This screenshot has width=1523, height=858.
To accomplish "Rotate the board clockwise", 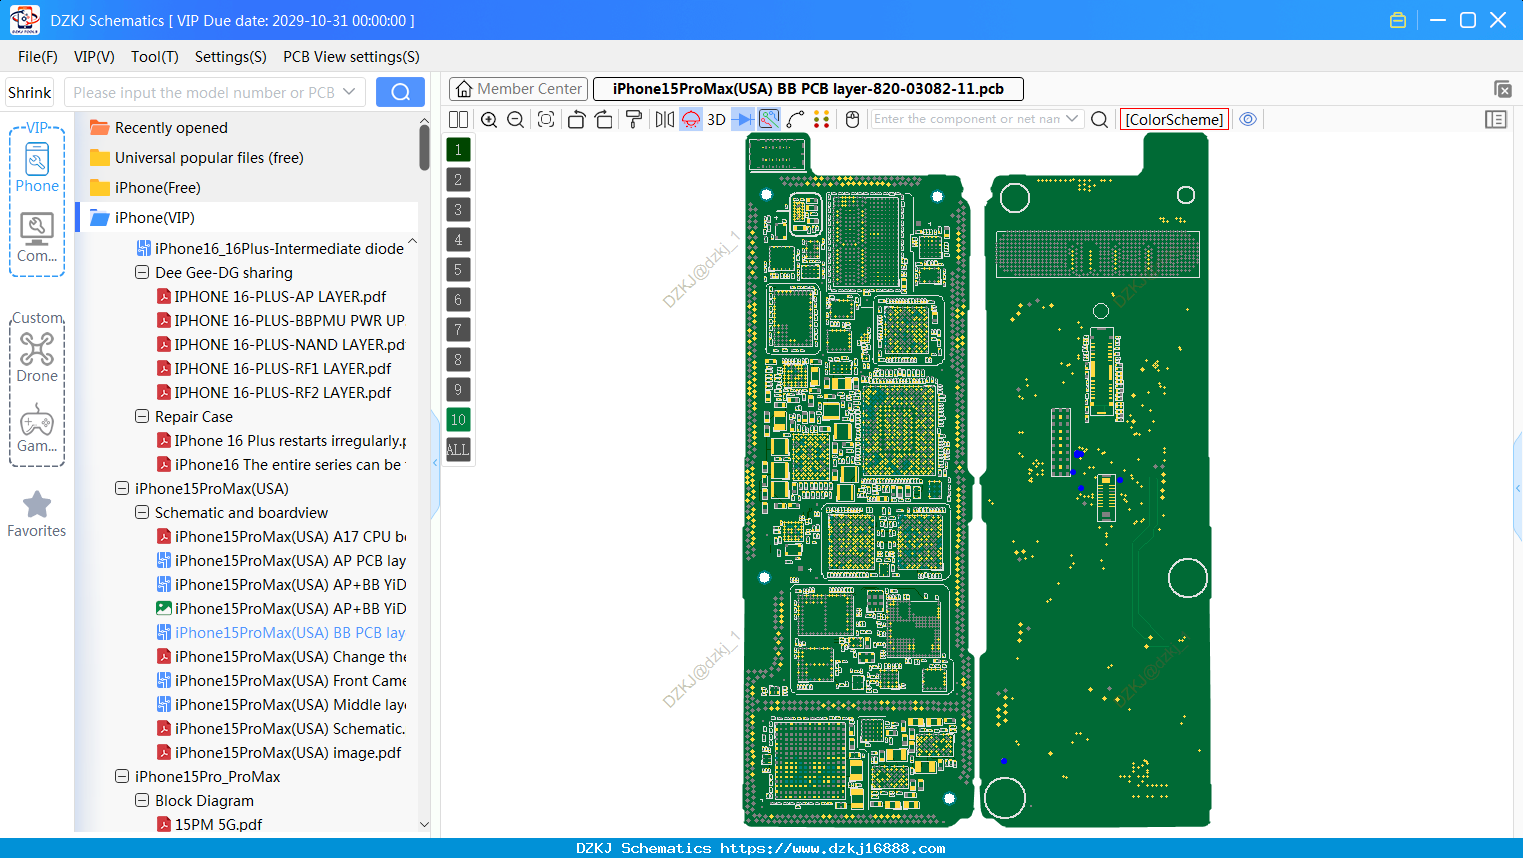I will point(604,119).
